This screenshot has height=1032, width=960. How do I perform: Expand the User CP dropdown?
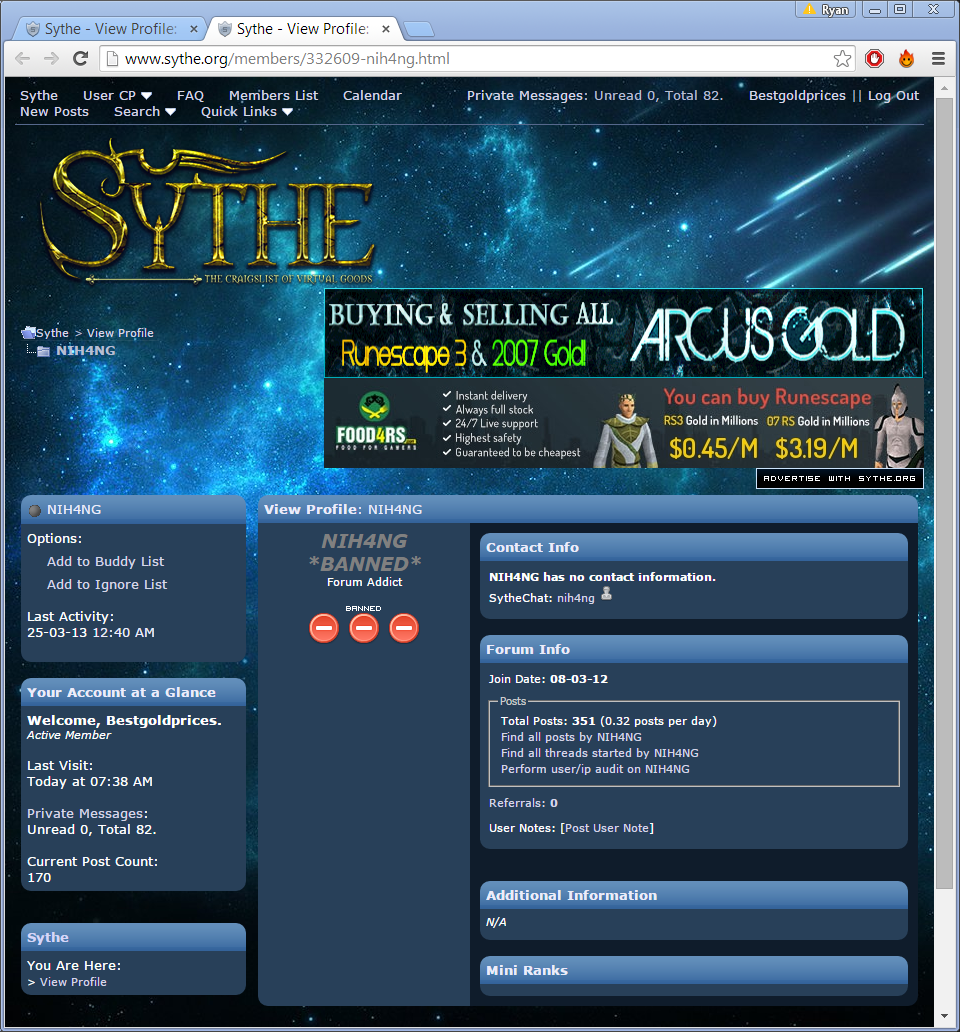pos(146,96)
